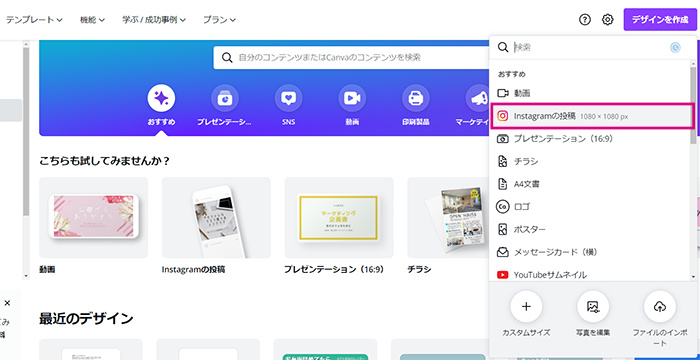Click チラシ label under fourth card
Screen dimensions: 700x360
click(x=419, y=270)
